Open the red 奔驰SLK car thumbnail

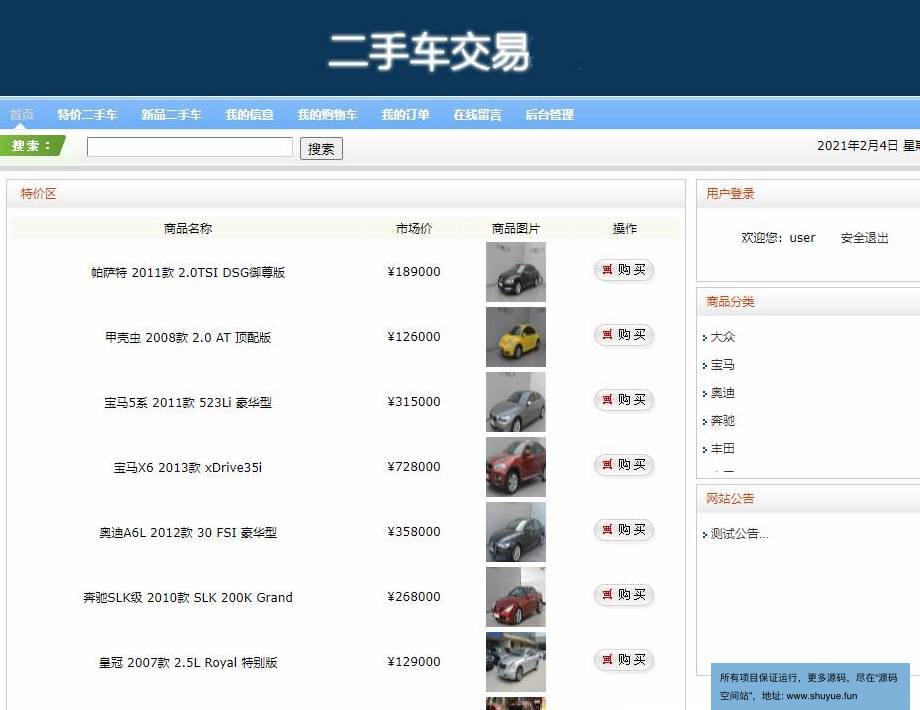[x=516, y=597]
